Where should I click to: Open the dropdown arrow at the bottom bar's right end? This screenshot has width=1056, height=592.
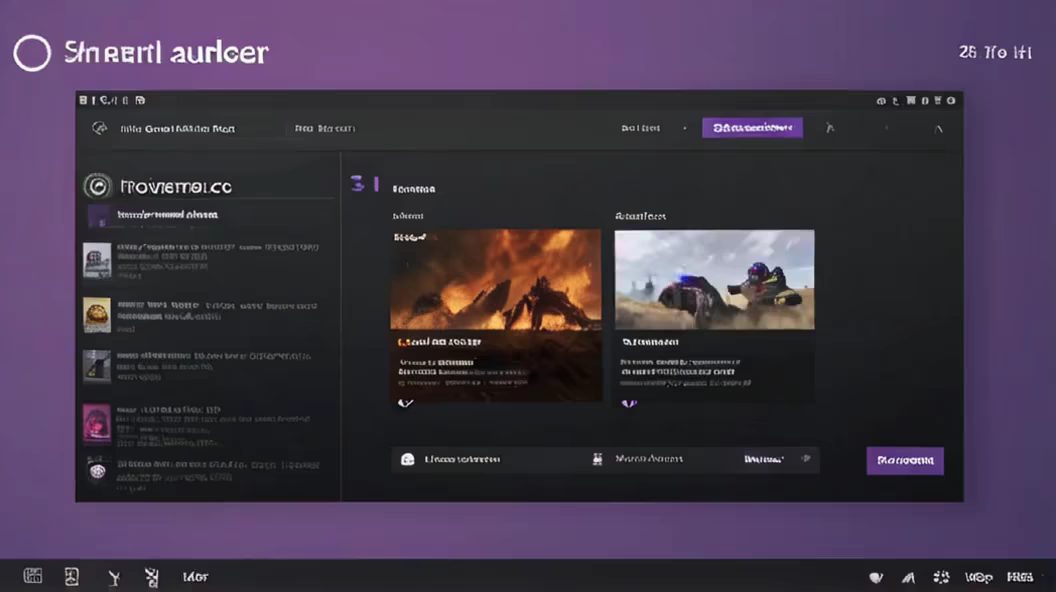[x=804, y=459]
